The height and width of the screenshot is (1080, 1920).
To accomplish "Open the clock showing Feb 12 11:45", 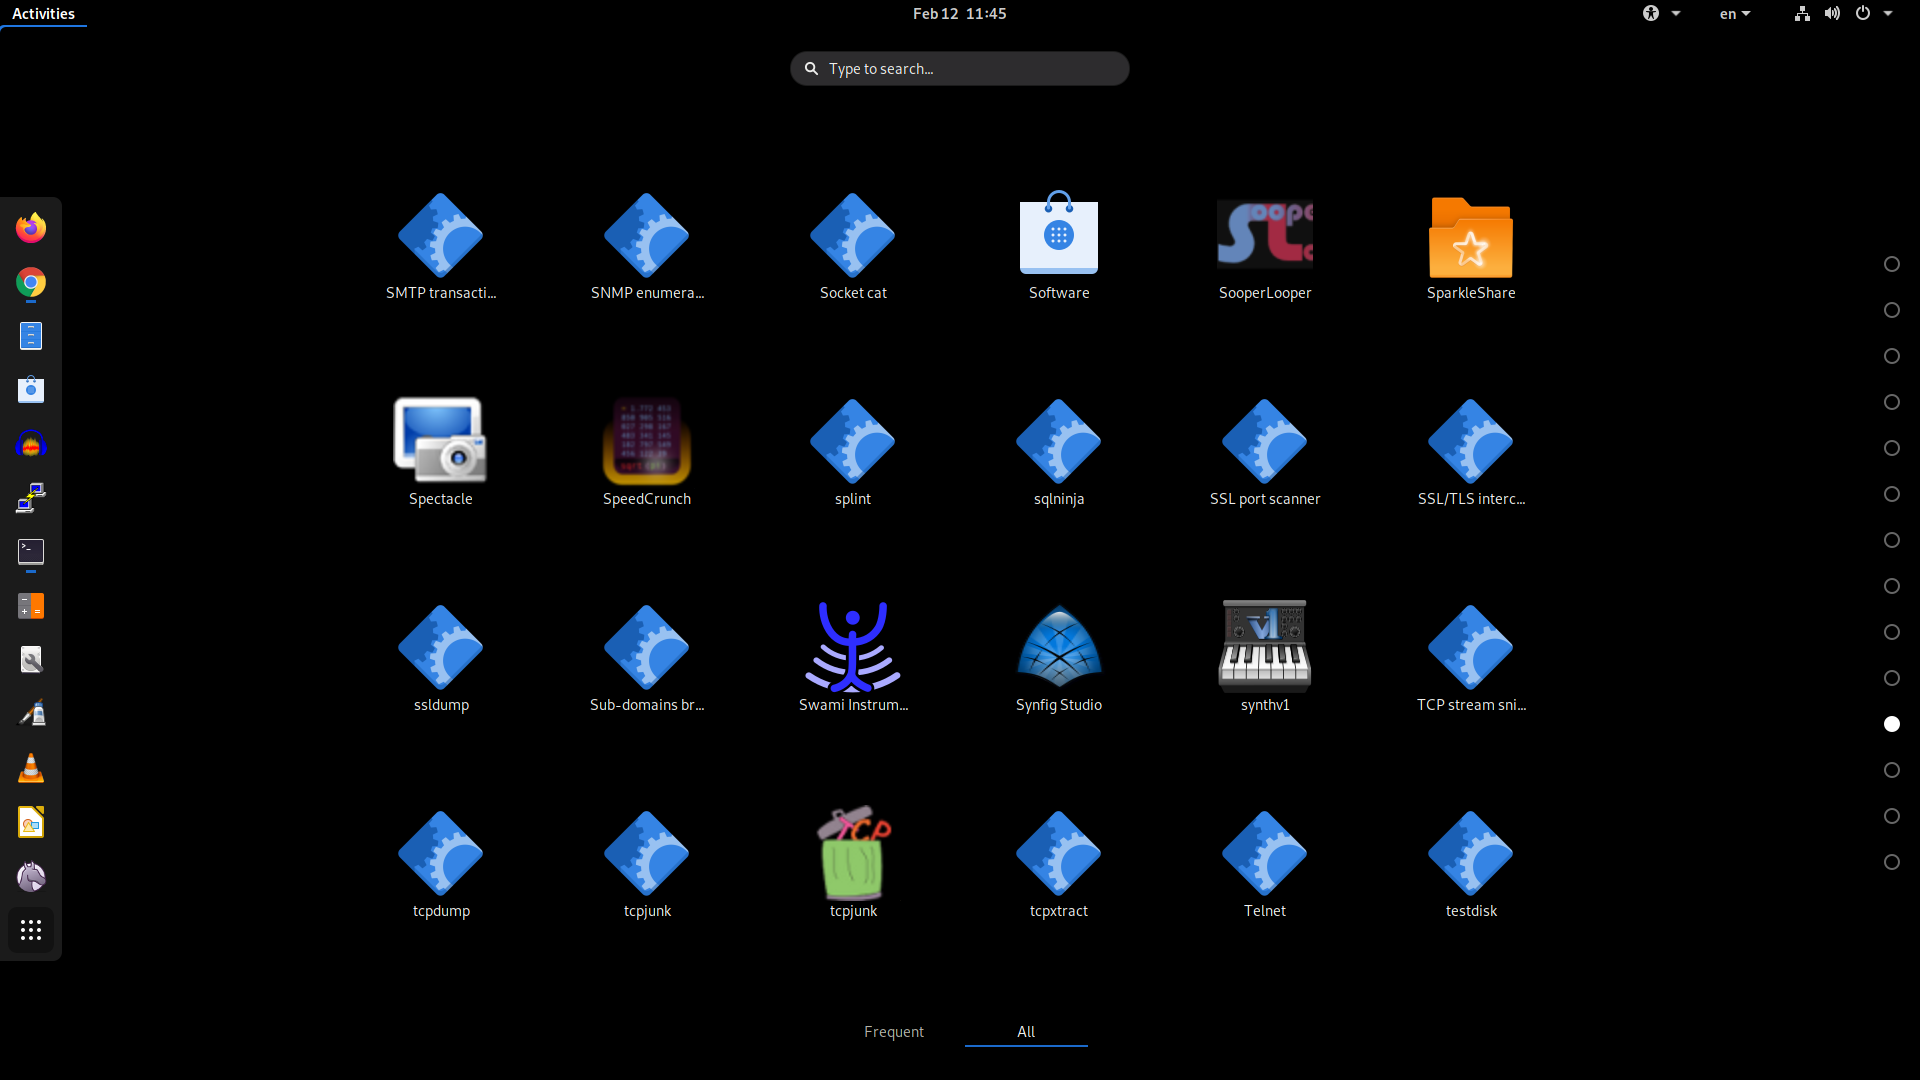I will [959, 13].
